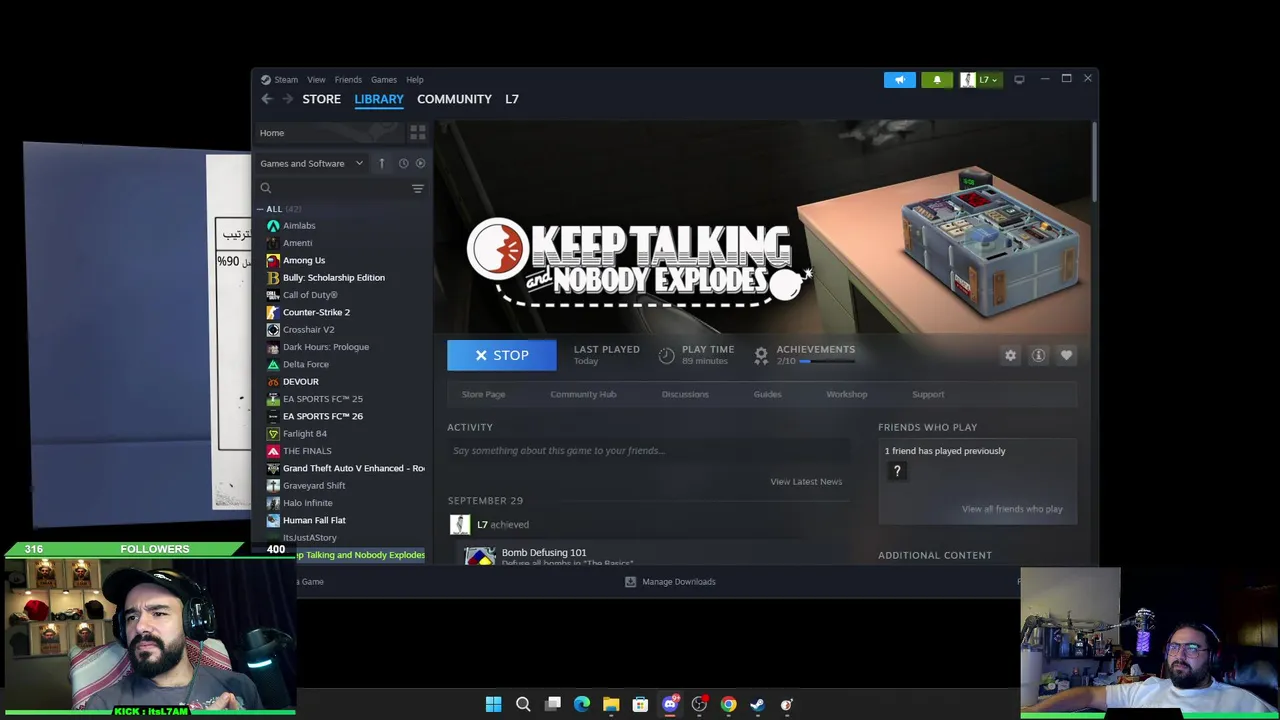Open the Steam announcements megaphone button

pos(899,80)
